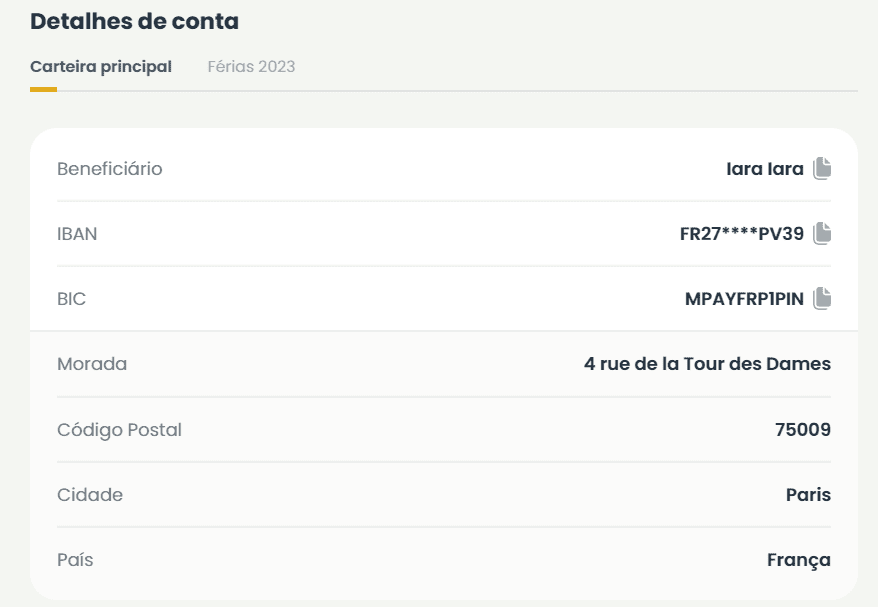
Task: Click the IBAN row label
Action: [x=77, y=234]
